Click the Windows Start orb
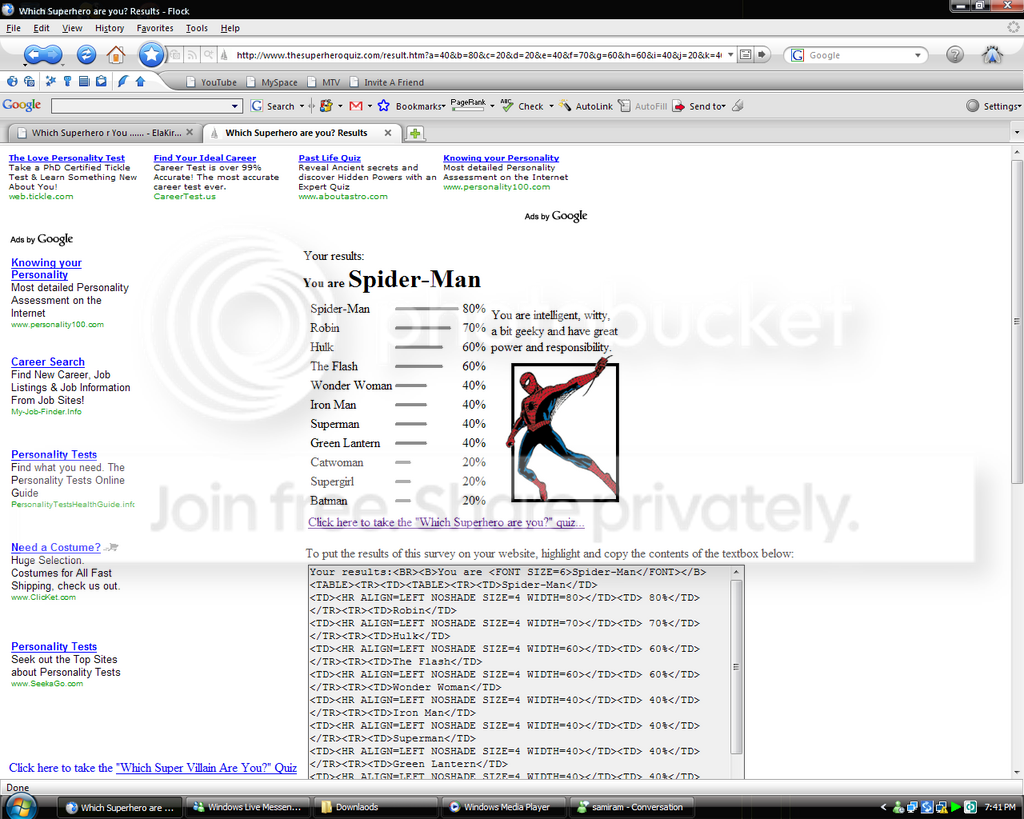 coord(22,806)
